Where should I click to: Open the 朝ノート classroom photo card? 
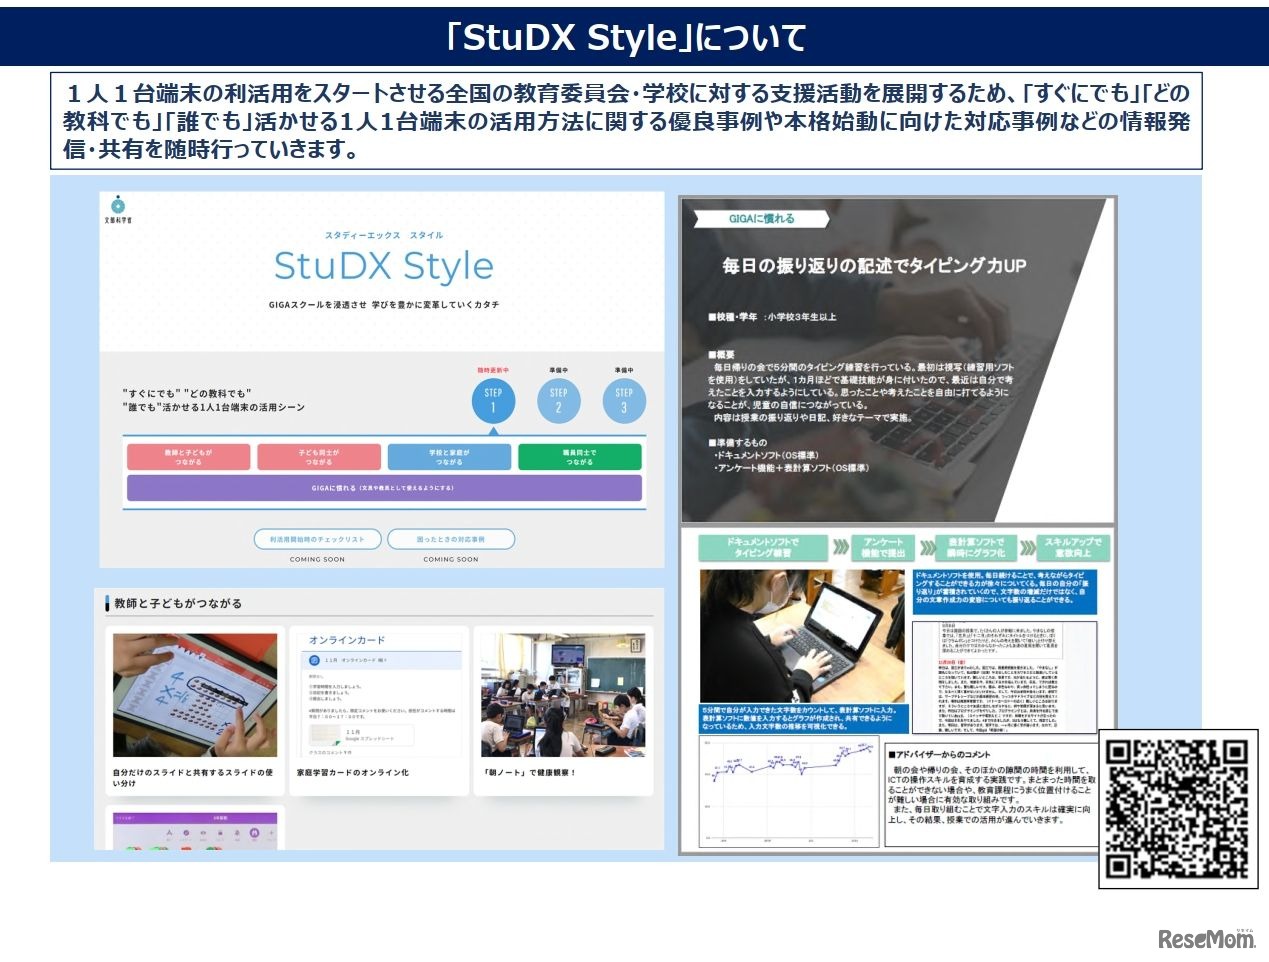pyautogui.click(x=563, y=695)
